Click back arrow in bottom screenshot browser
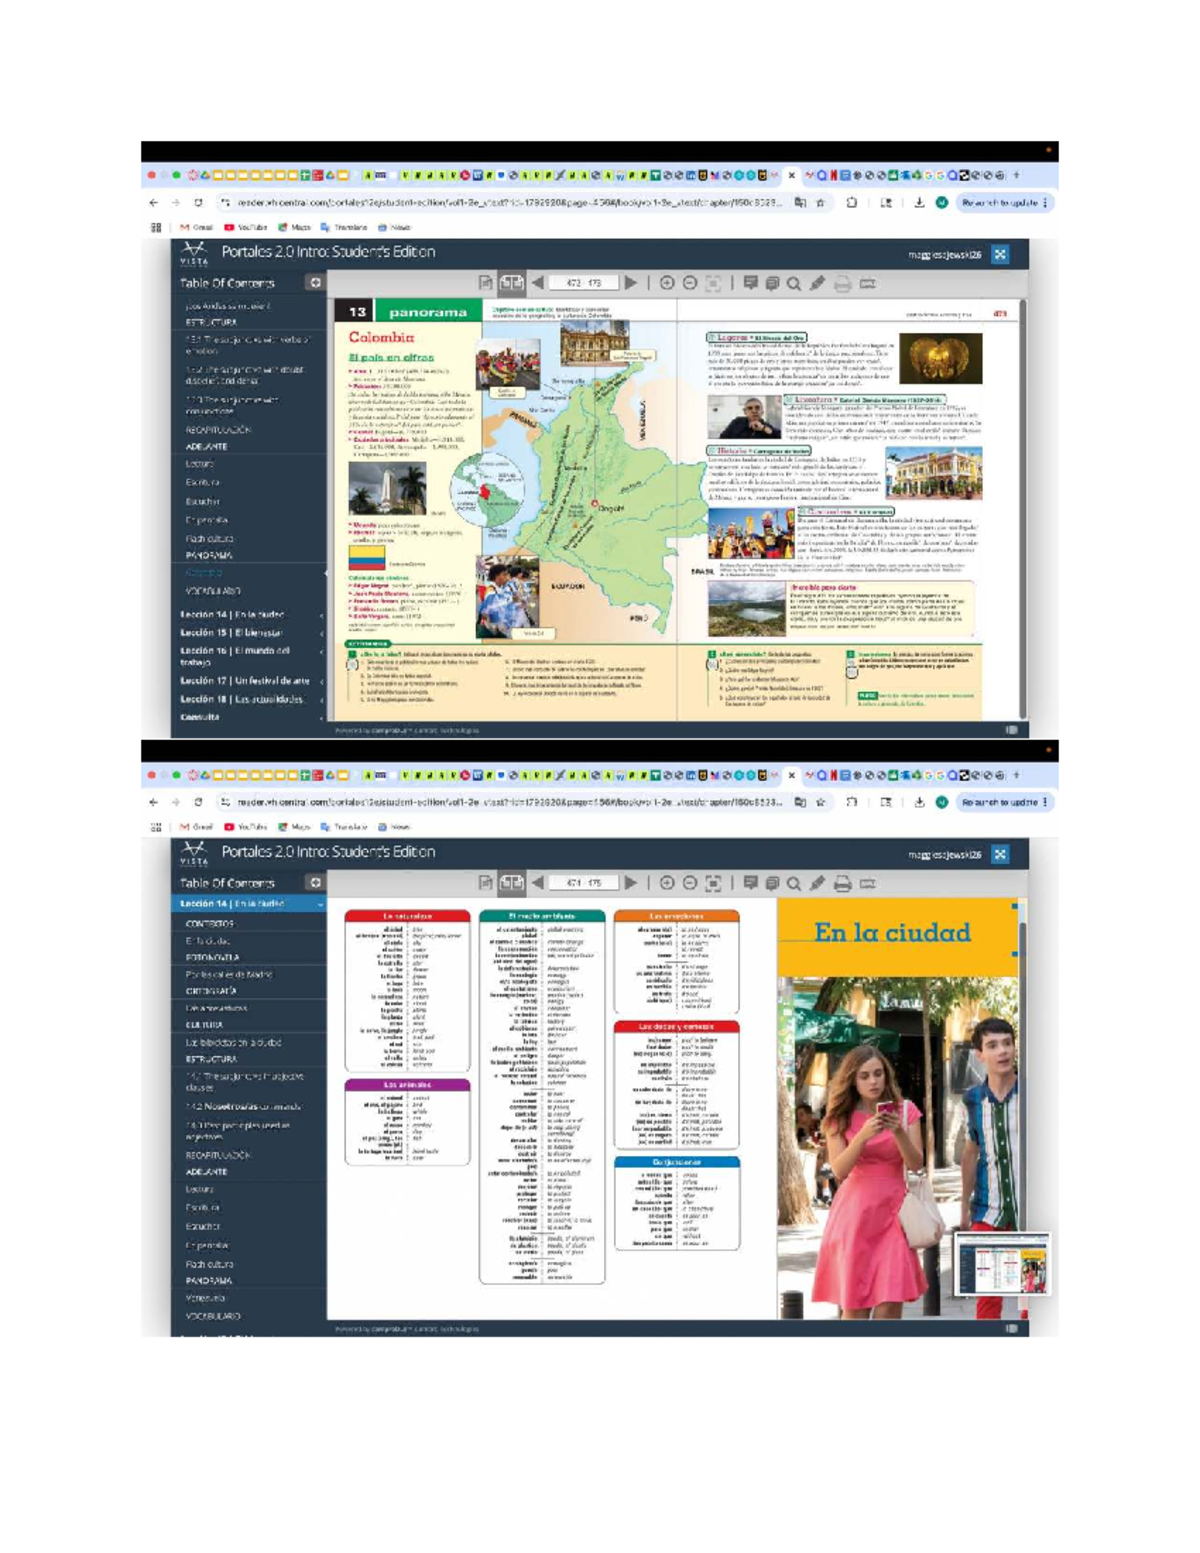This screenshot has height=1553, width=1200. coord(153,802)
